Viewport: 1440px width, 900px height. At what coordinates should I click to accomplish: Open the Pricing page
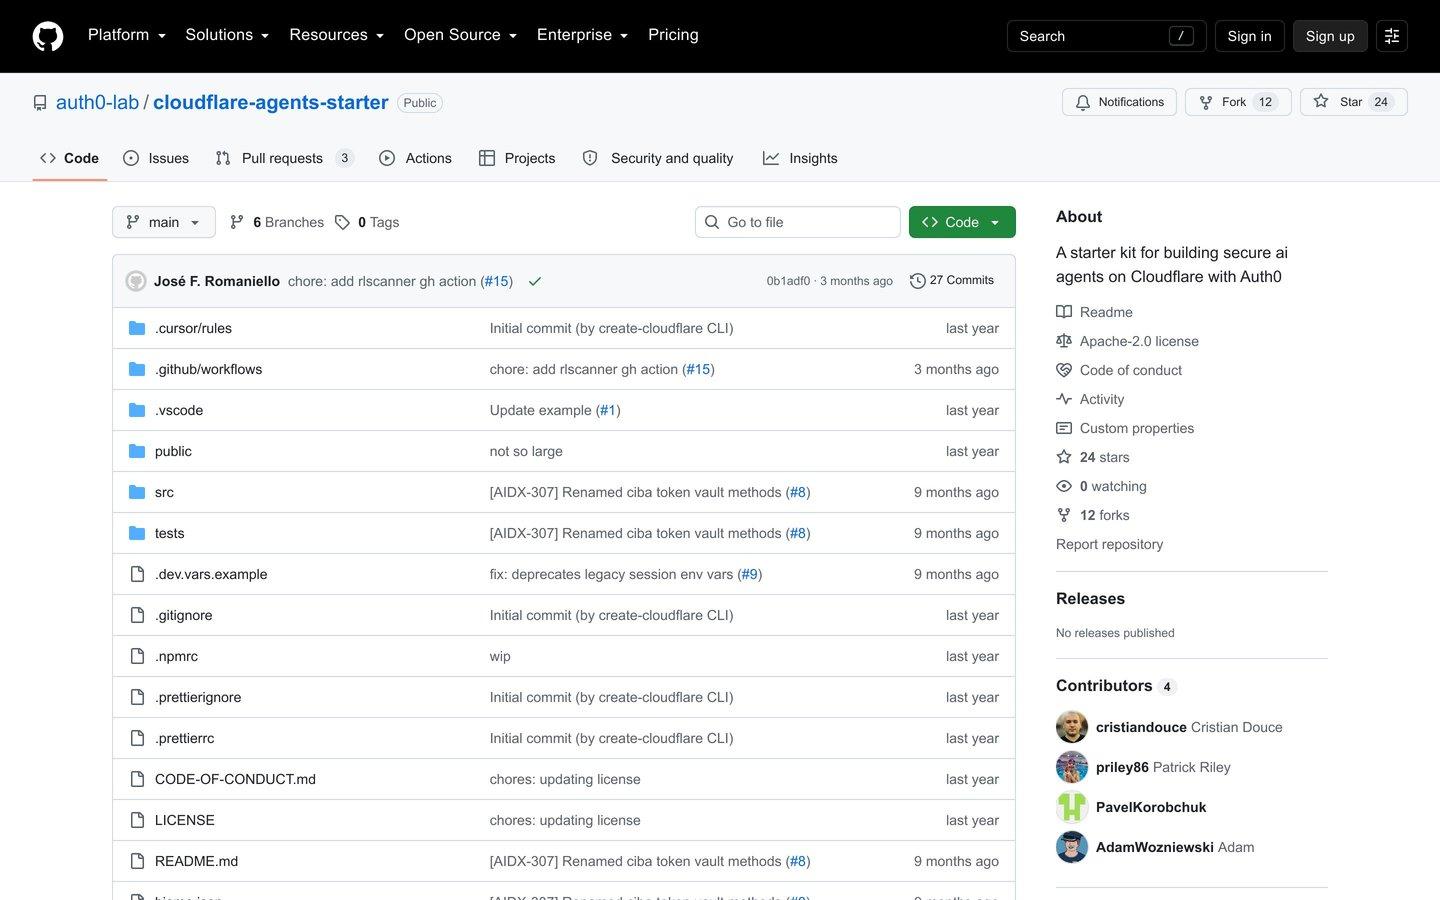(673, 35)
